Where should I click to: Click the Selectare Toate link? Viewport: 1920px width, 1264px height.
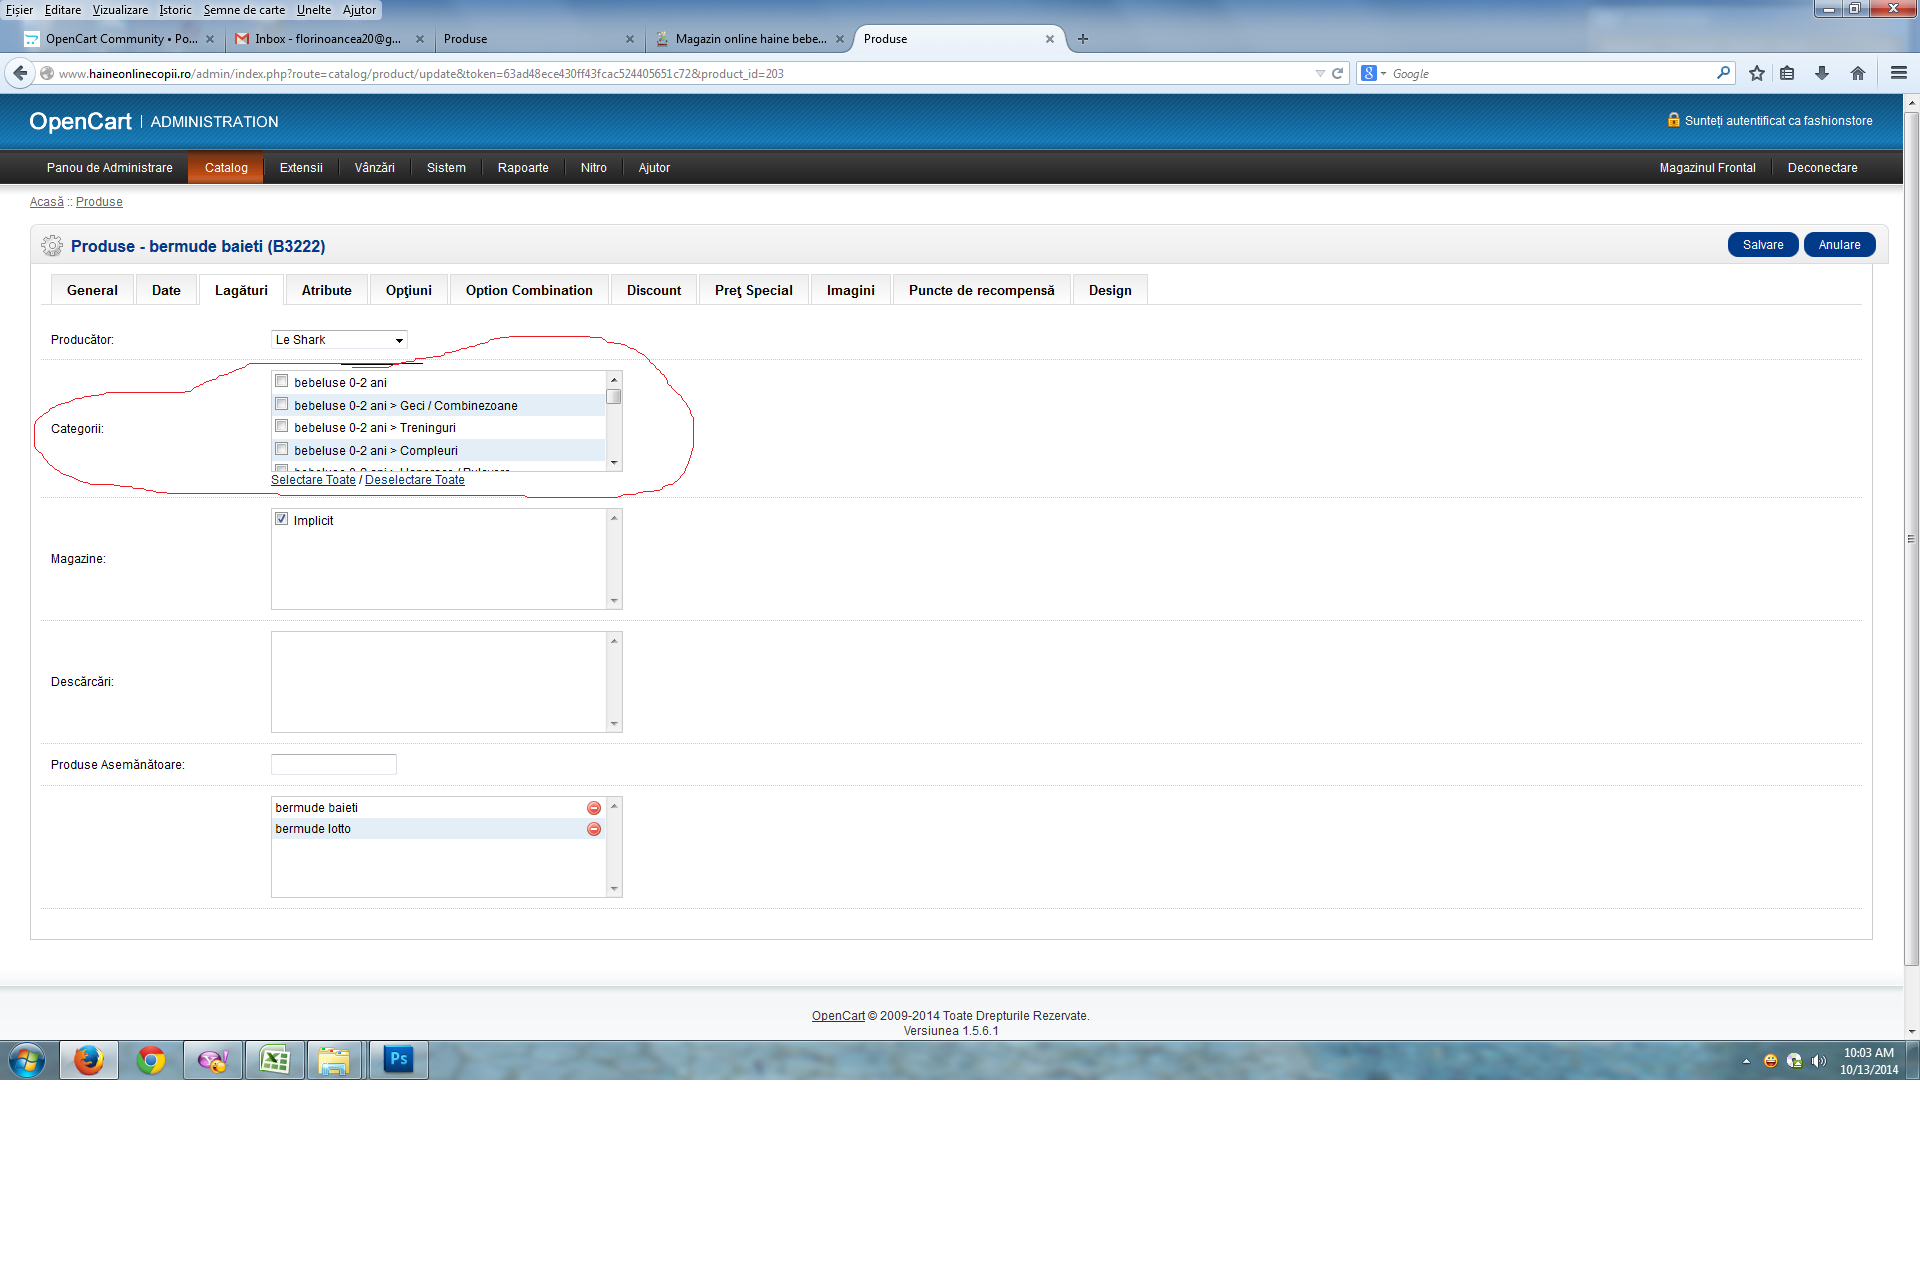(313, 480)
